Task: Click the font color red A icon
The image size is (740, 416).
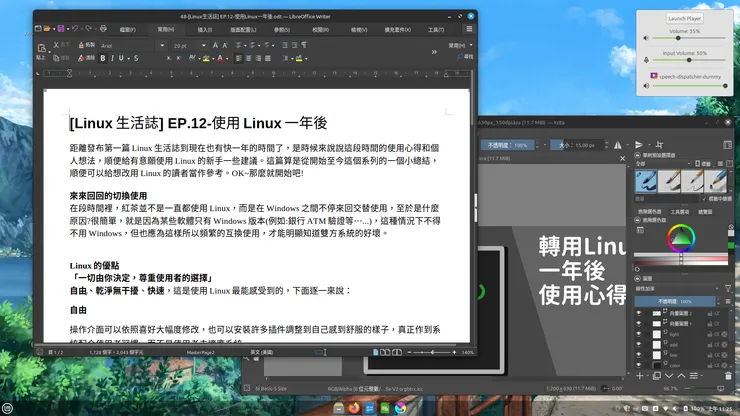Action: [x=220, y=58]
